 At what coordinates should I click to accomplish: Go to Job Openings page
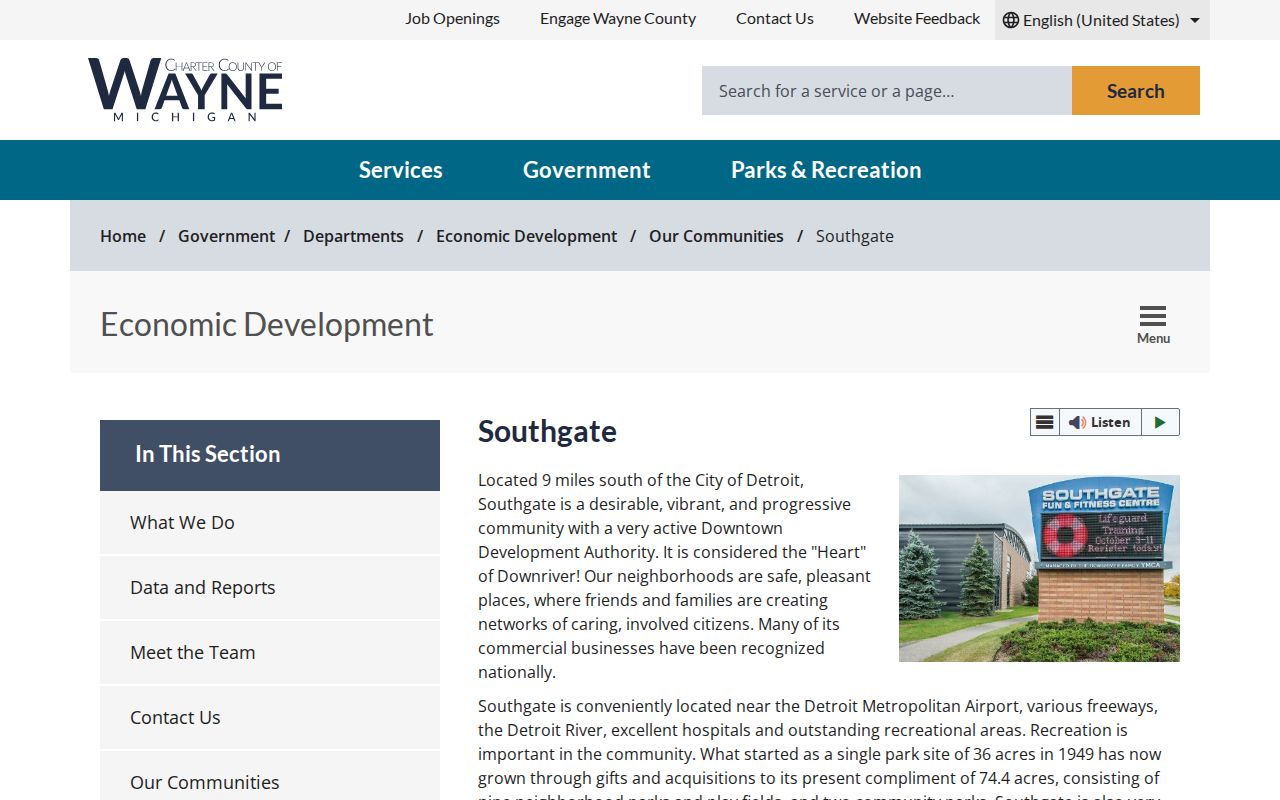(x=452, y=19)
